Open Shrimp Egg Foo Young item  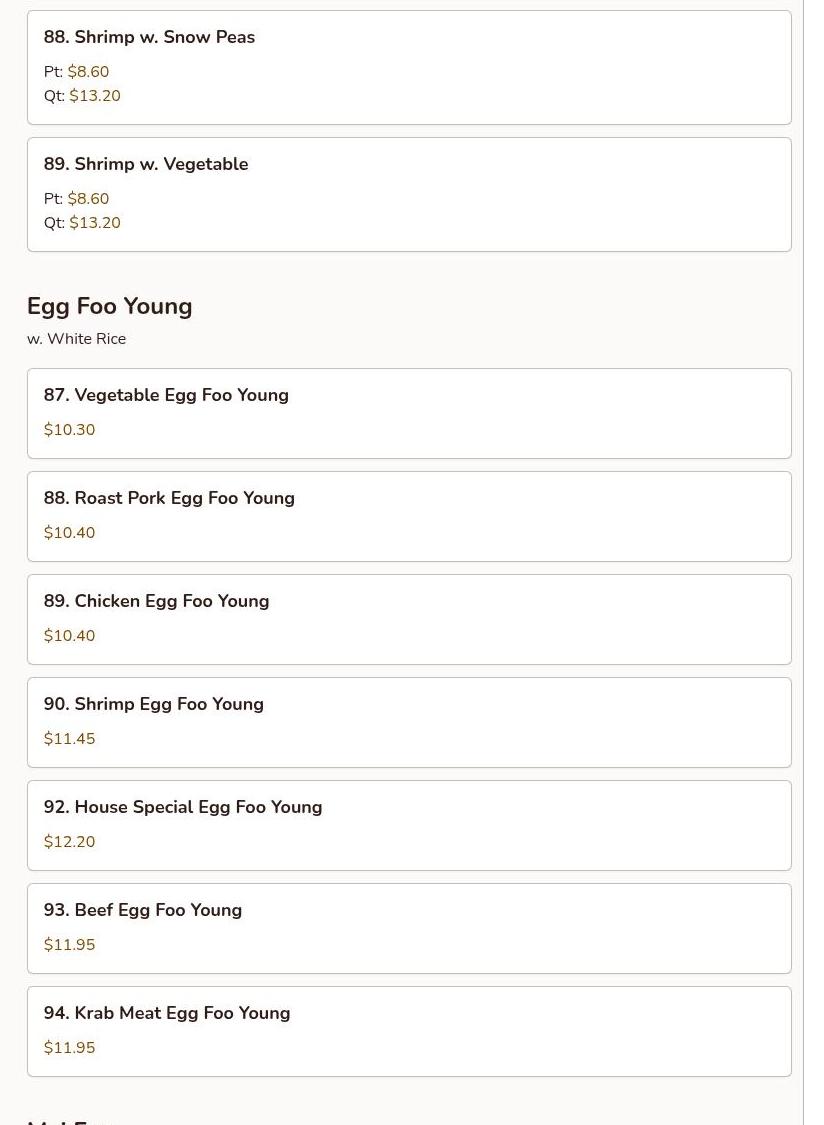click(154, 704)
